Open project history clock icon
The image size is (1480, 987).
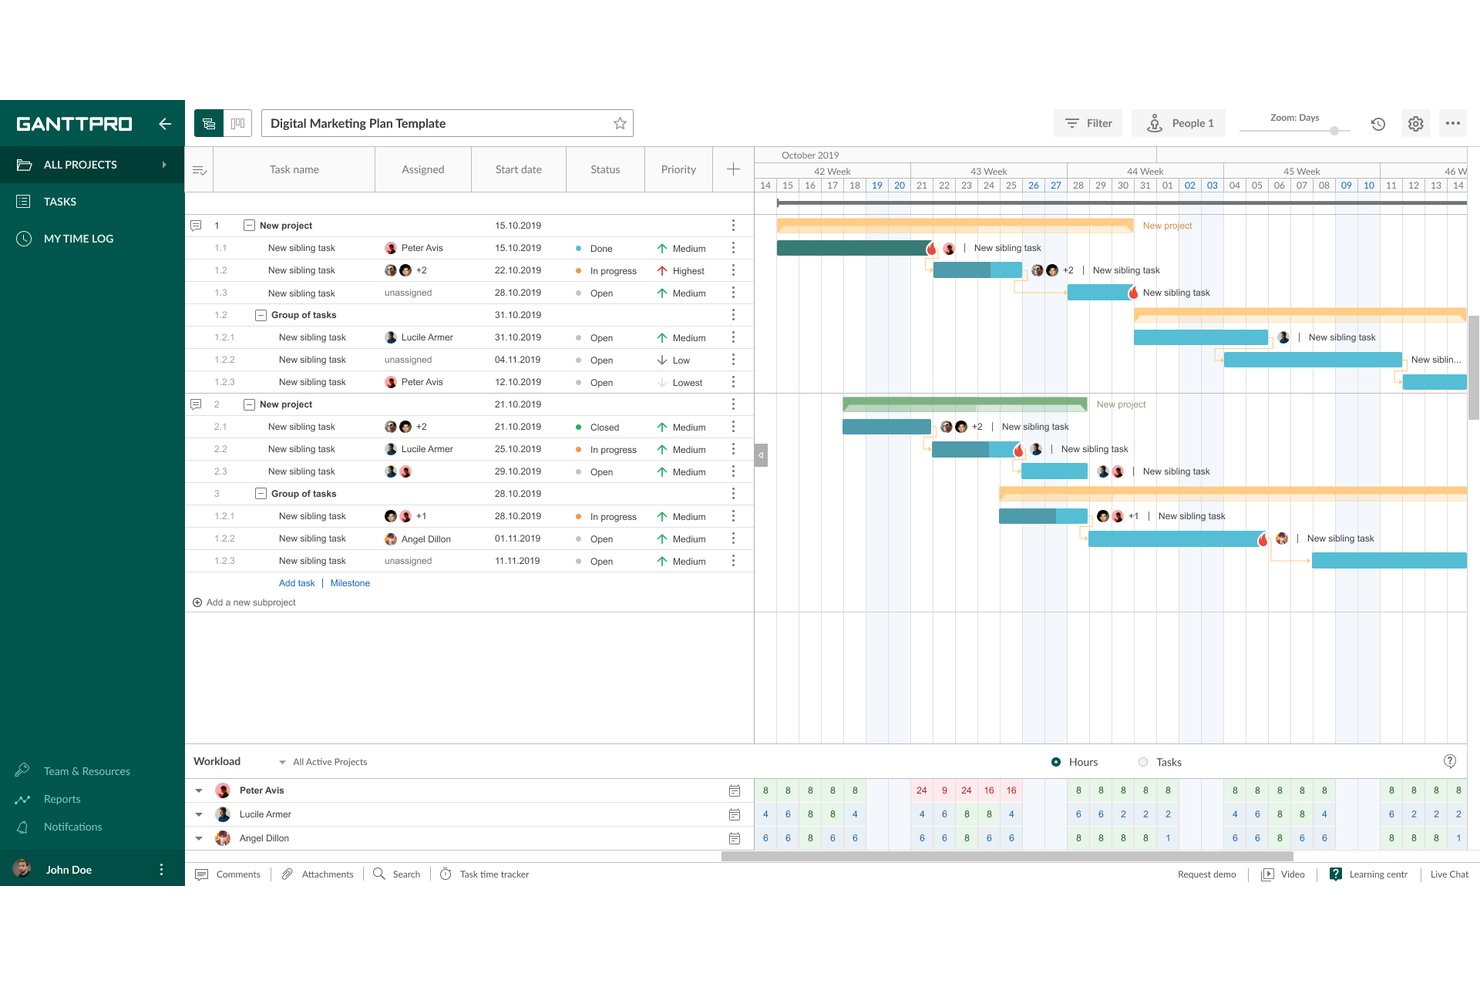click(1378, 124)
